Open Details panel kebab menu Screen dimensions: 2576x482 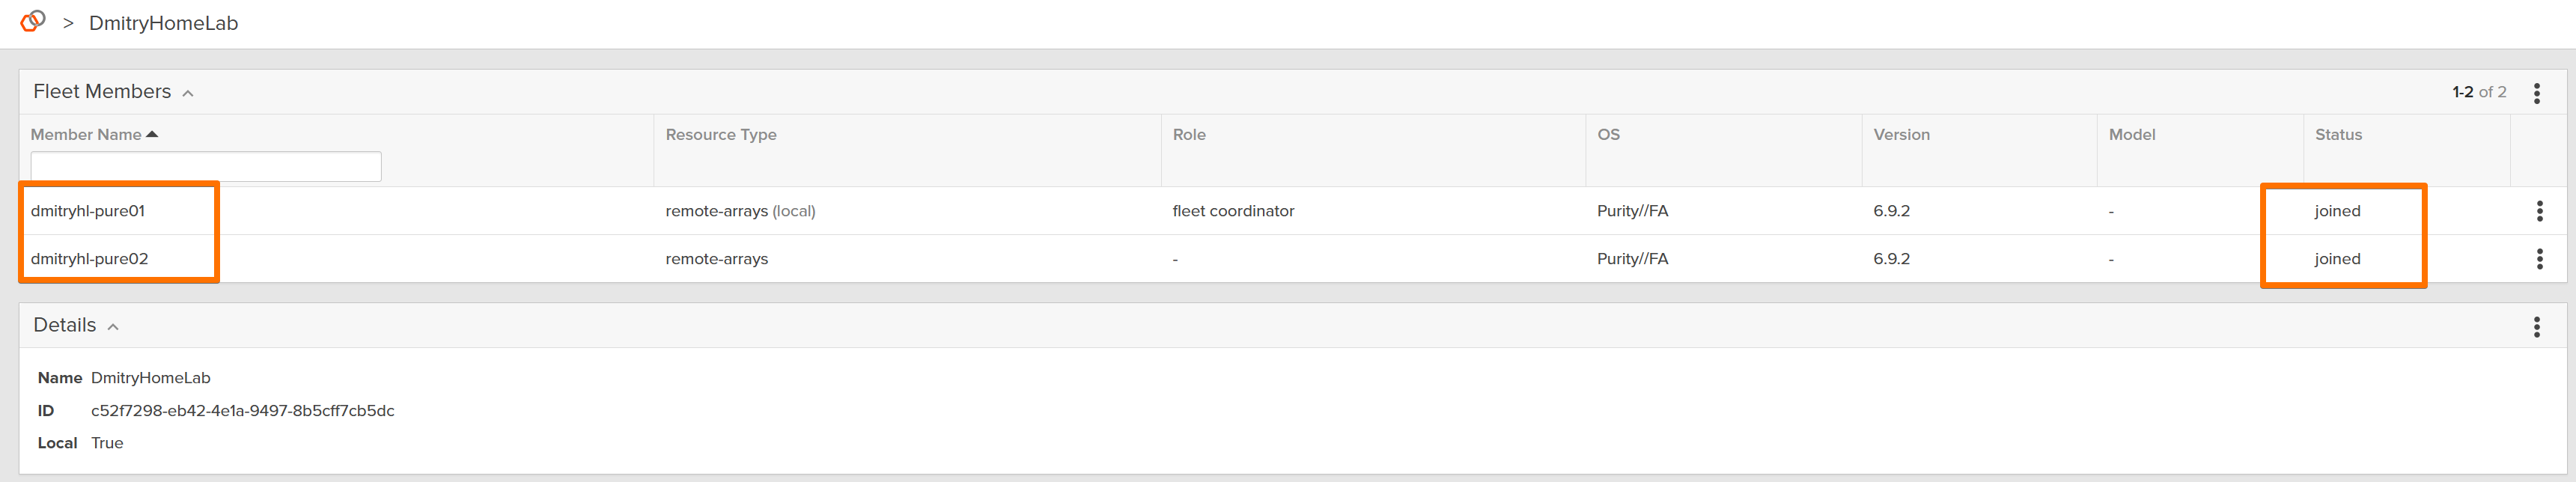click(x=2536, y=327)
